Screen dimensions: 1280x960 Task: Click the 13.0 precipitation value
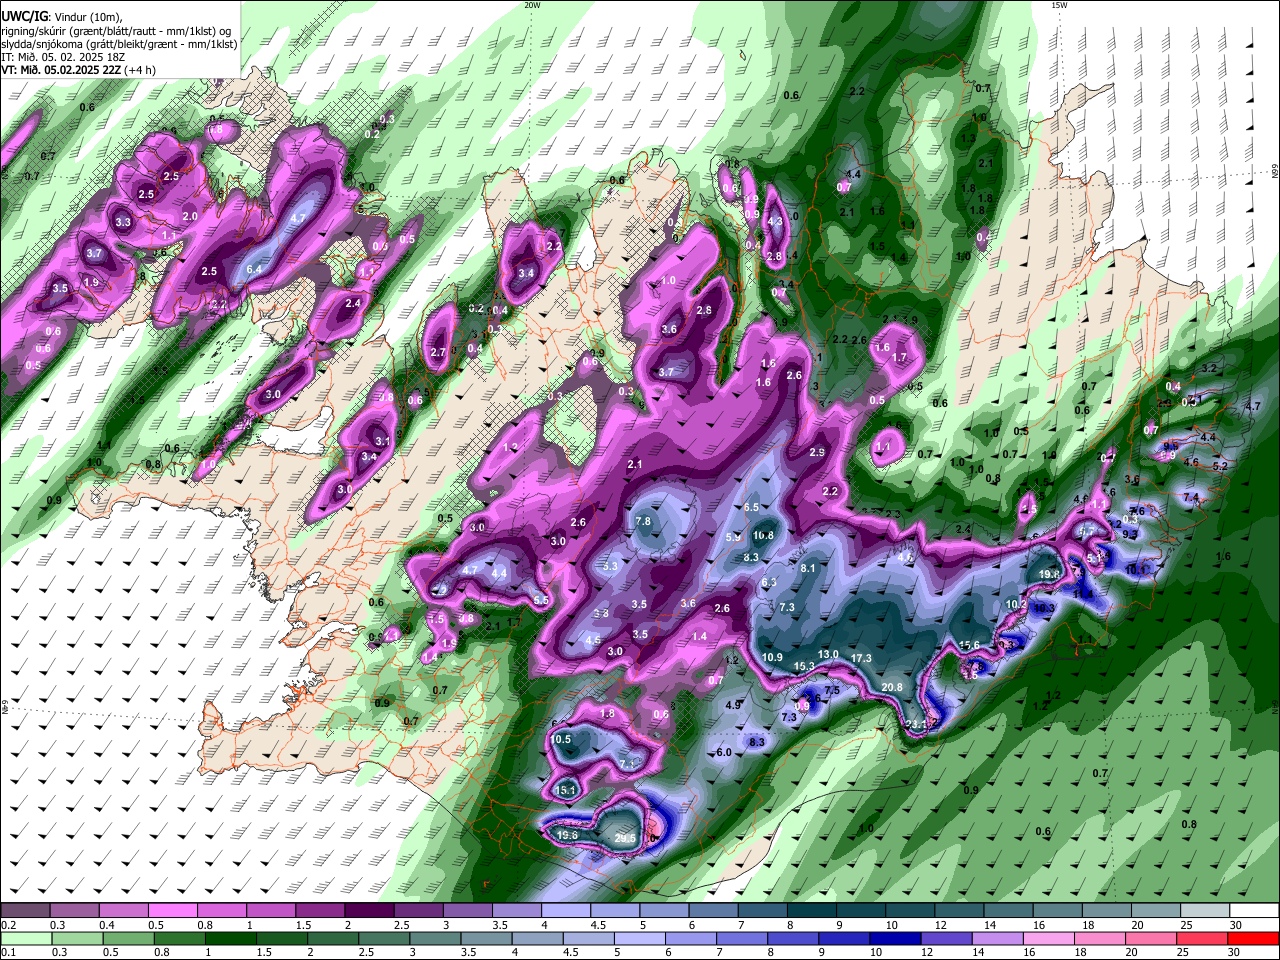pos(828,654)
